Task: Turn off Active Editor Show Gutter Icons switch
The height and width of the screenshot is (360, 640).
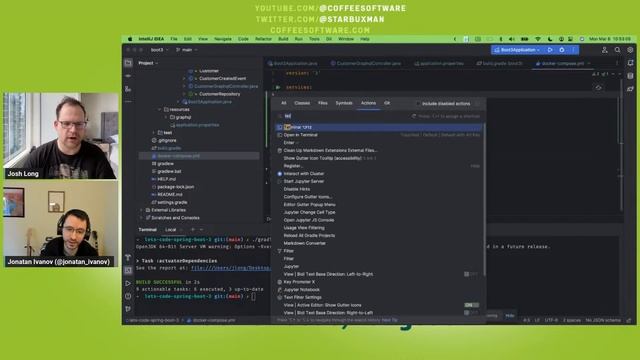Action: pos(471,305)
